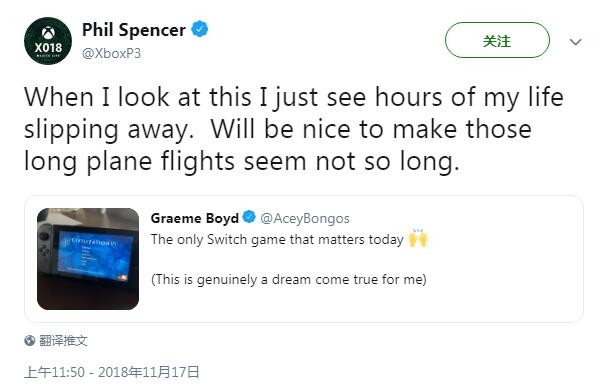Follow Phil Spencer with the 关注 button
The height and width of the screenshot is (391, 604).
coord(497,40)
